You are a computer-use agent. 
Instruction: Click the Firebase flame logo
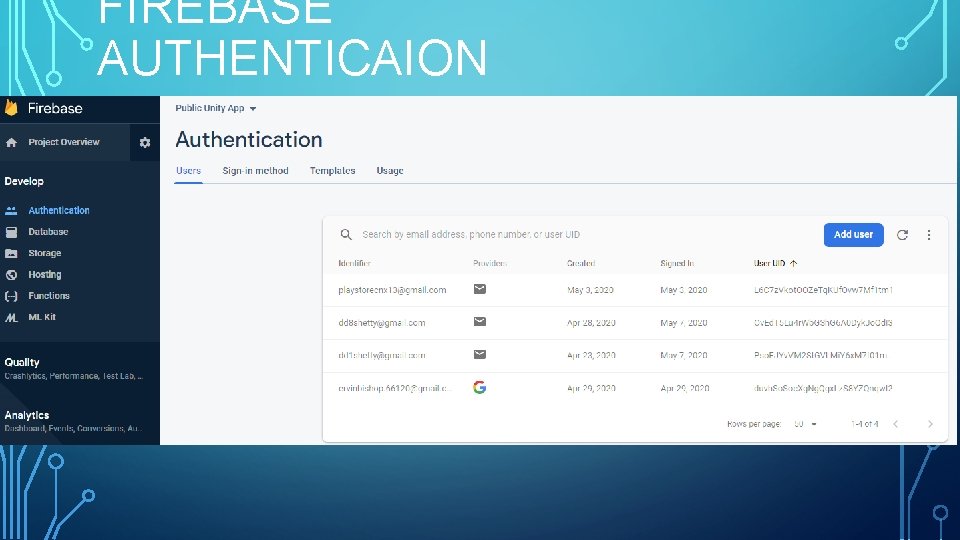click(x=11, y=108)
